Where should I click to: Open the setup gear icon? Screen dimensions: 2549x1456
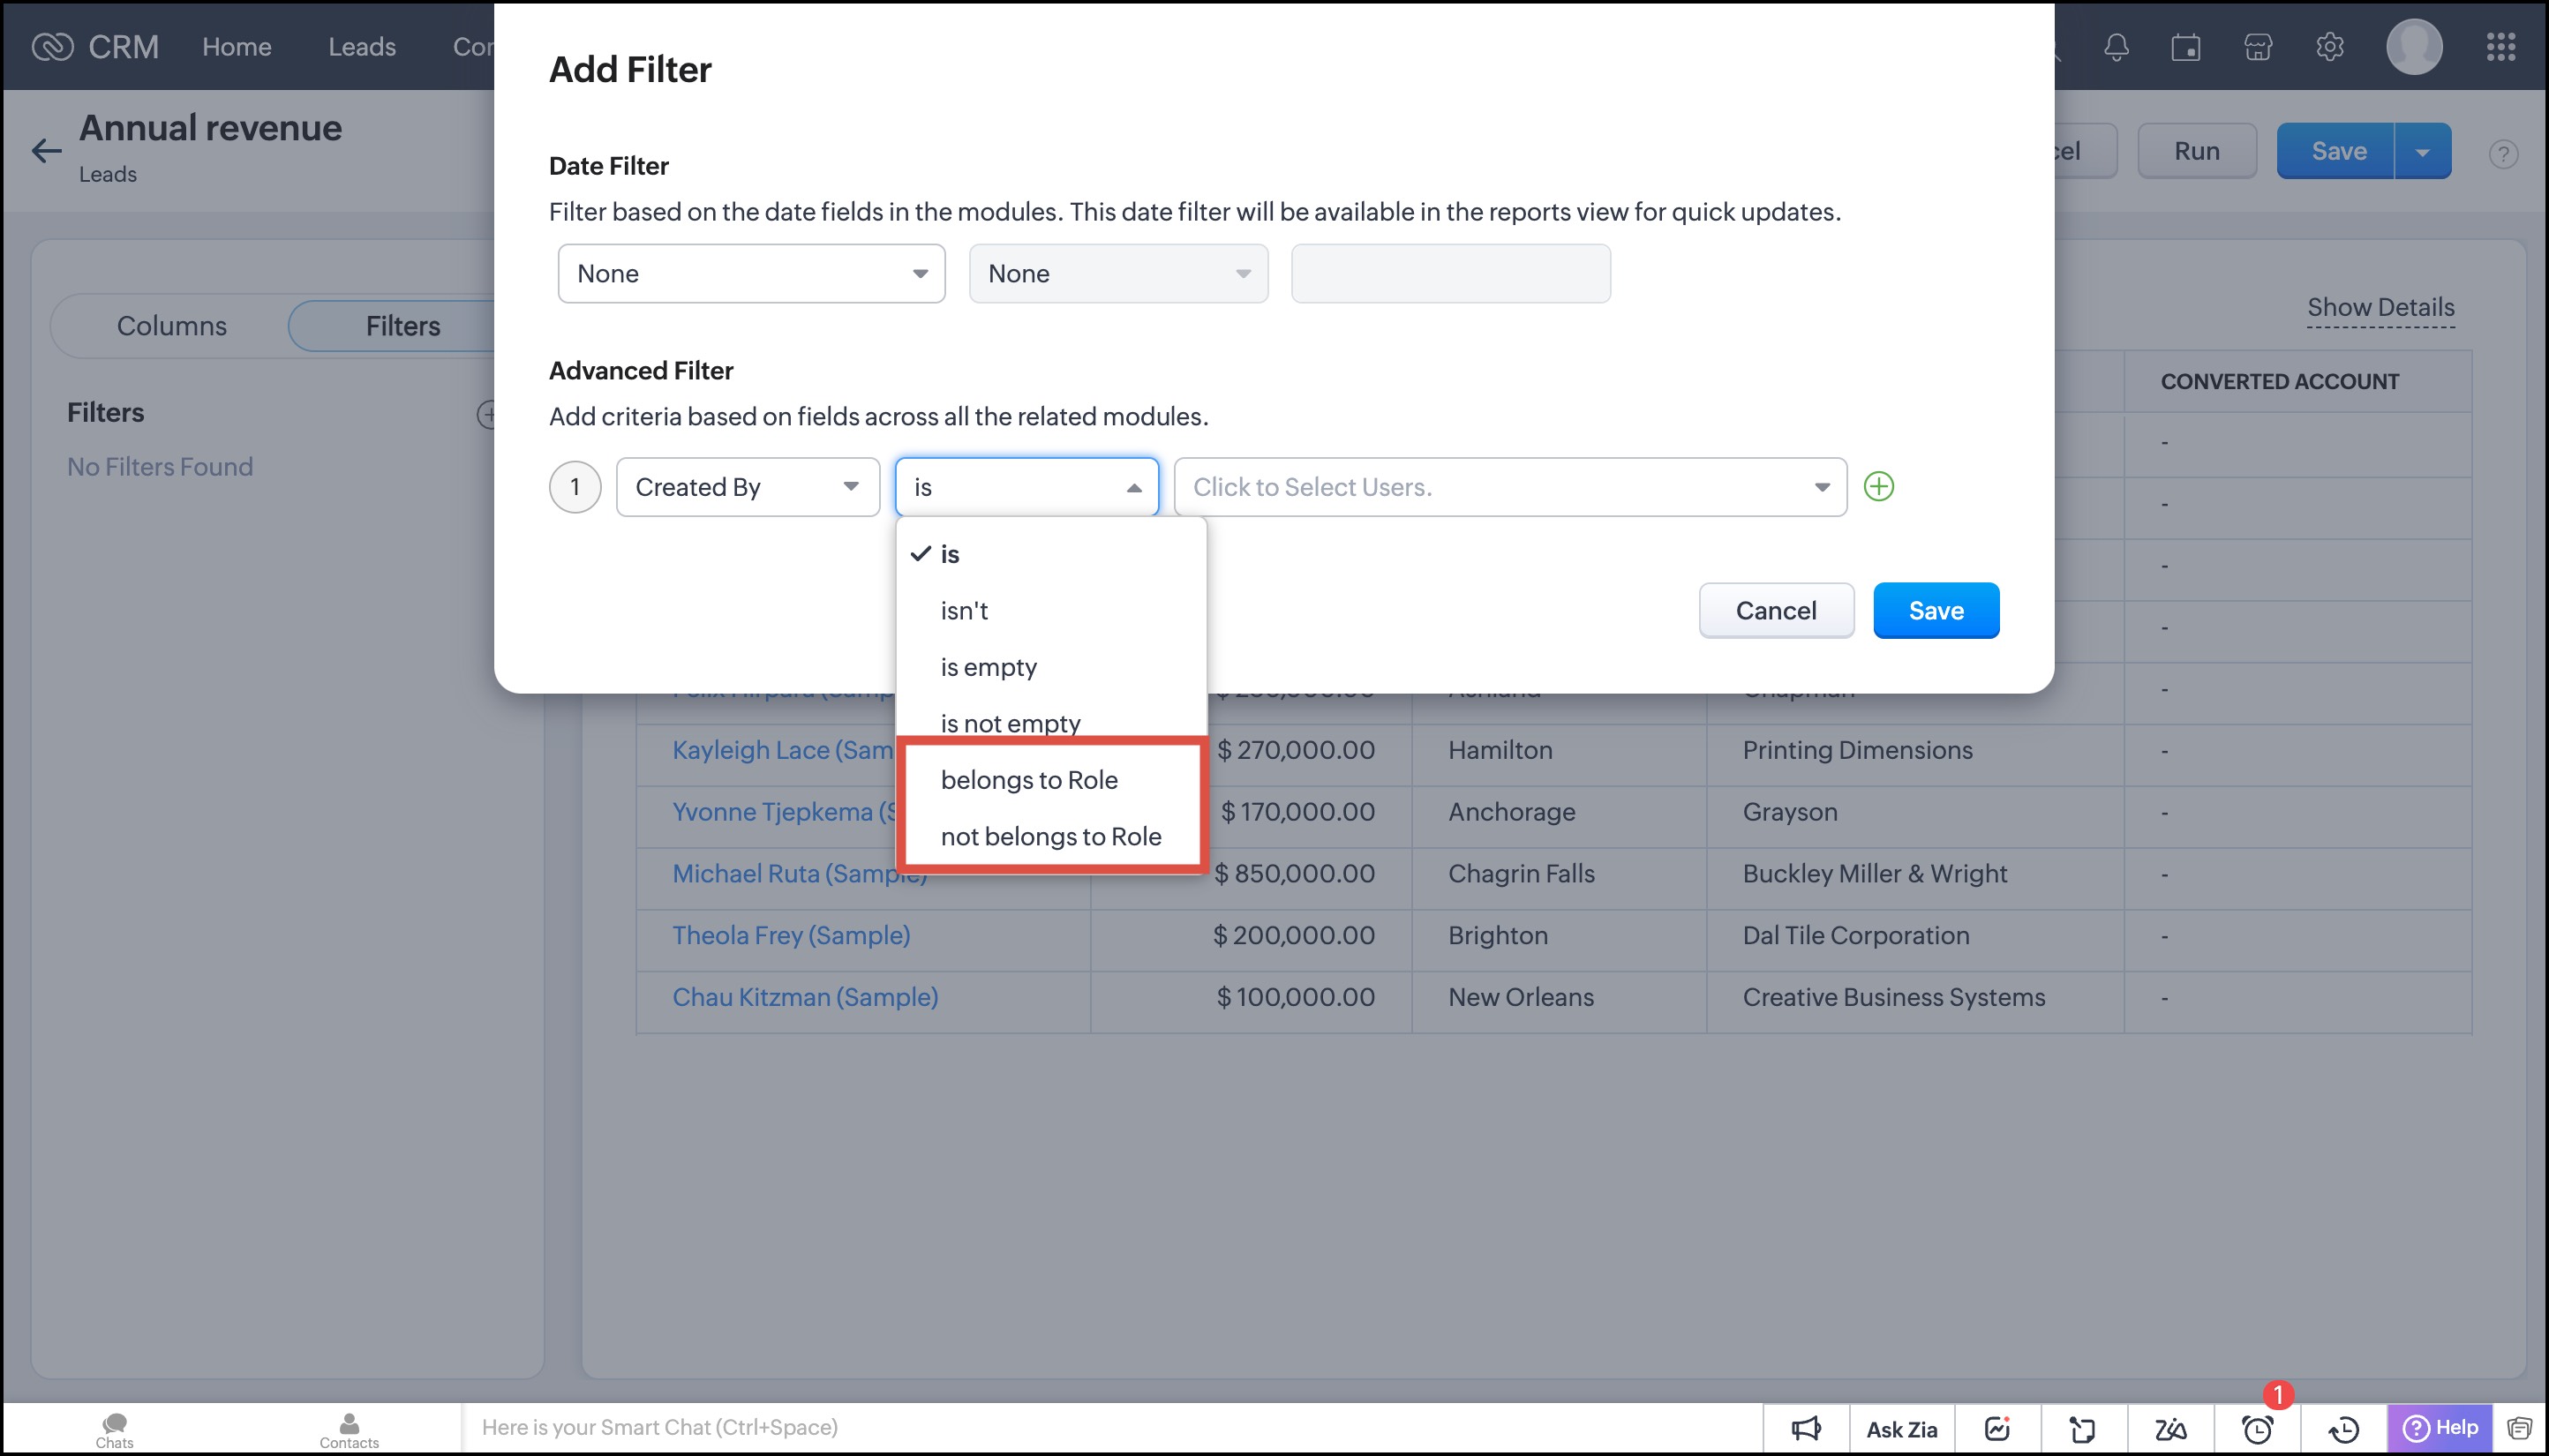coord(2330,47)
